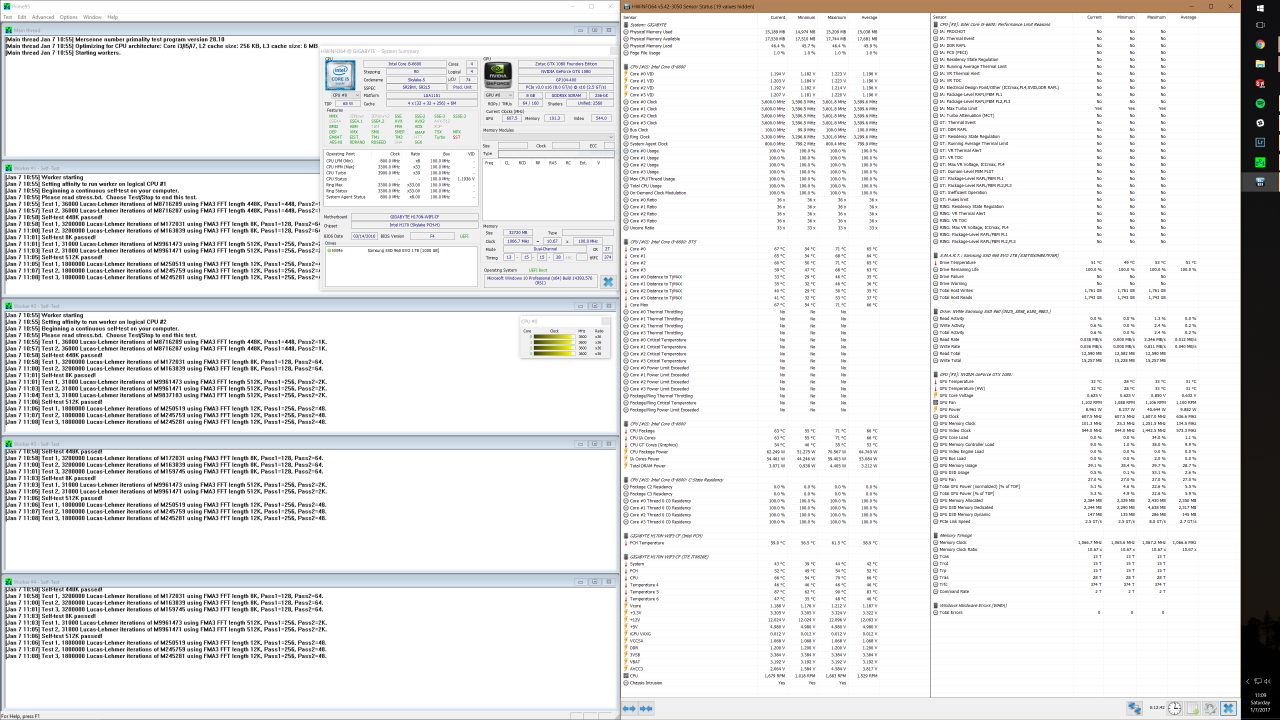Open Lightroom from the taskbar
The height and width of the screenshot is (720, 1280).
1260,142
